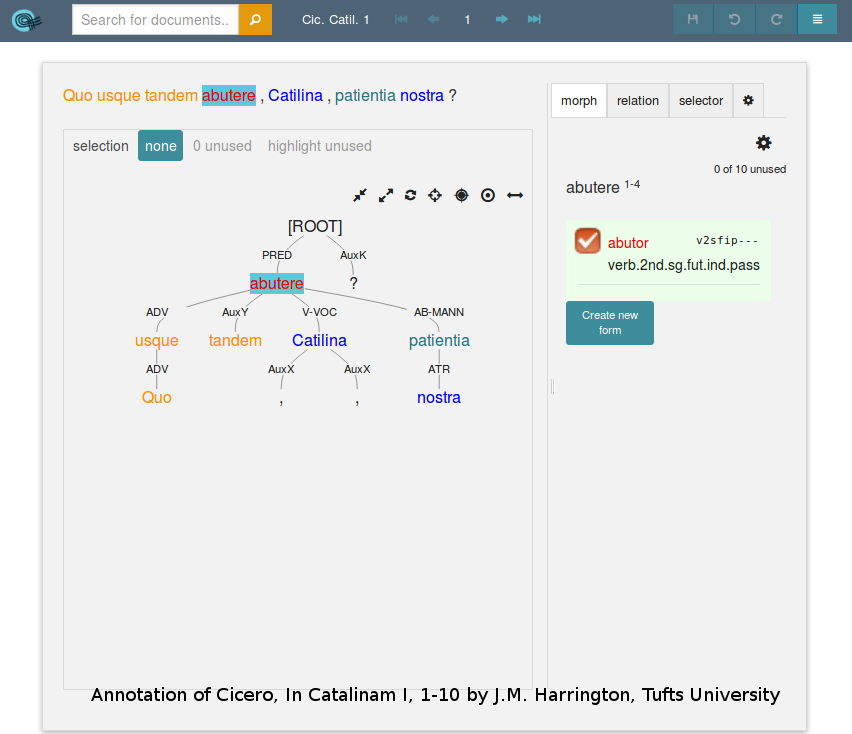Go to the next sentence arrow
This screenshot has width=852, height=734.
pos(501,19)
